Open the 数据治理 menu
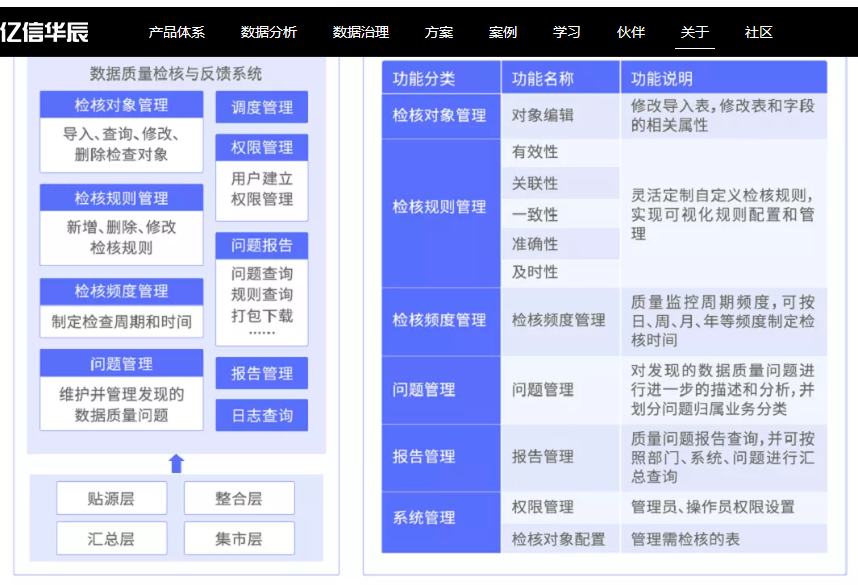The height and width of the screenshot is (585, 858). (359, 30)
